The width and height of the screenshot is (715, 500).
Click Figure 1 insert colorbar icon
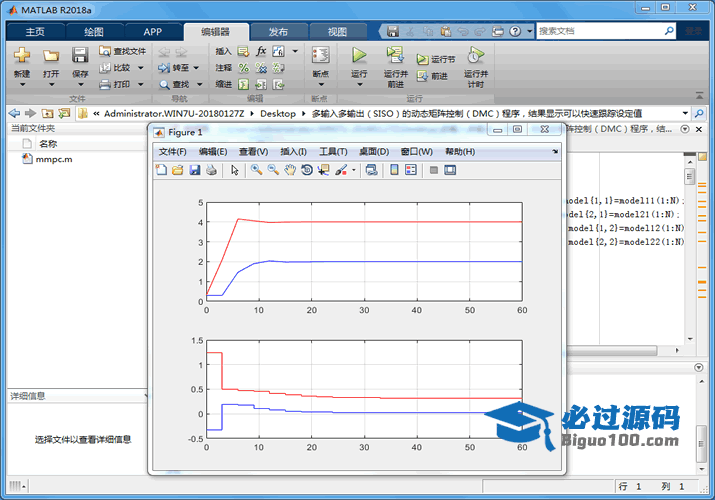[x=394, y=170]
